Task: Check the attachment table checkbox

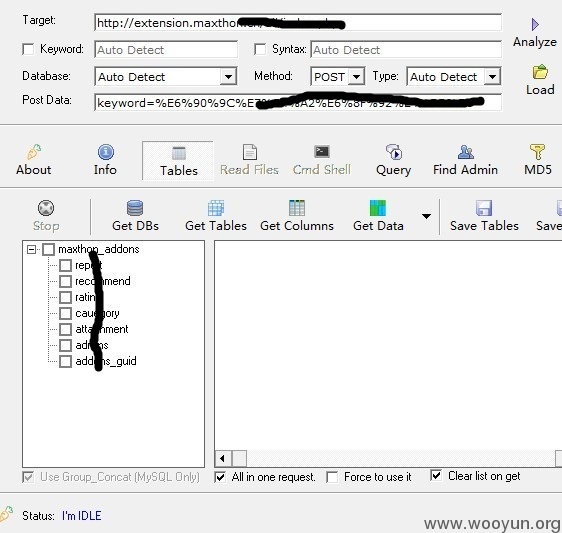Action: tap(65, 329)
